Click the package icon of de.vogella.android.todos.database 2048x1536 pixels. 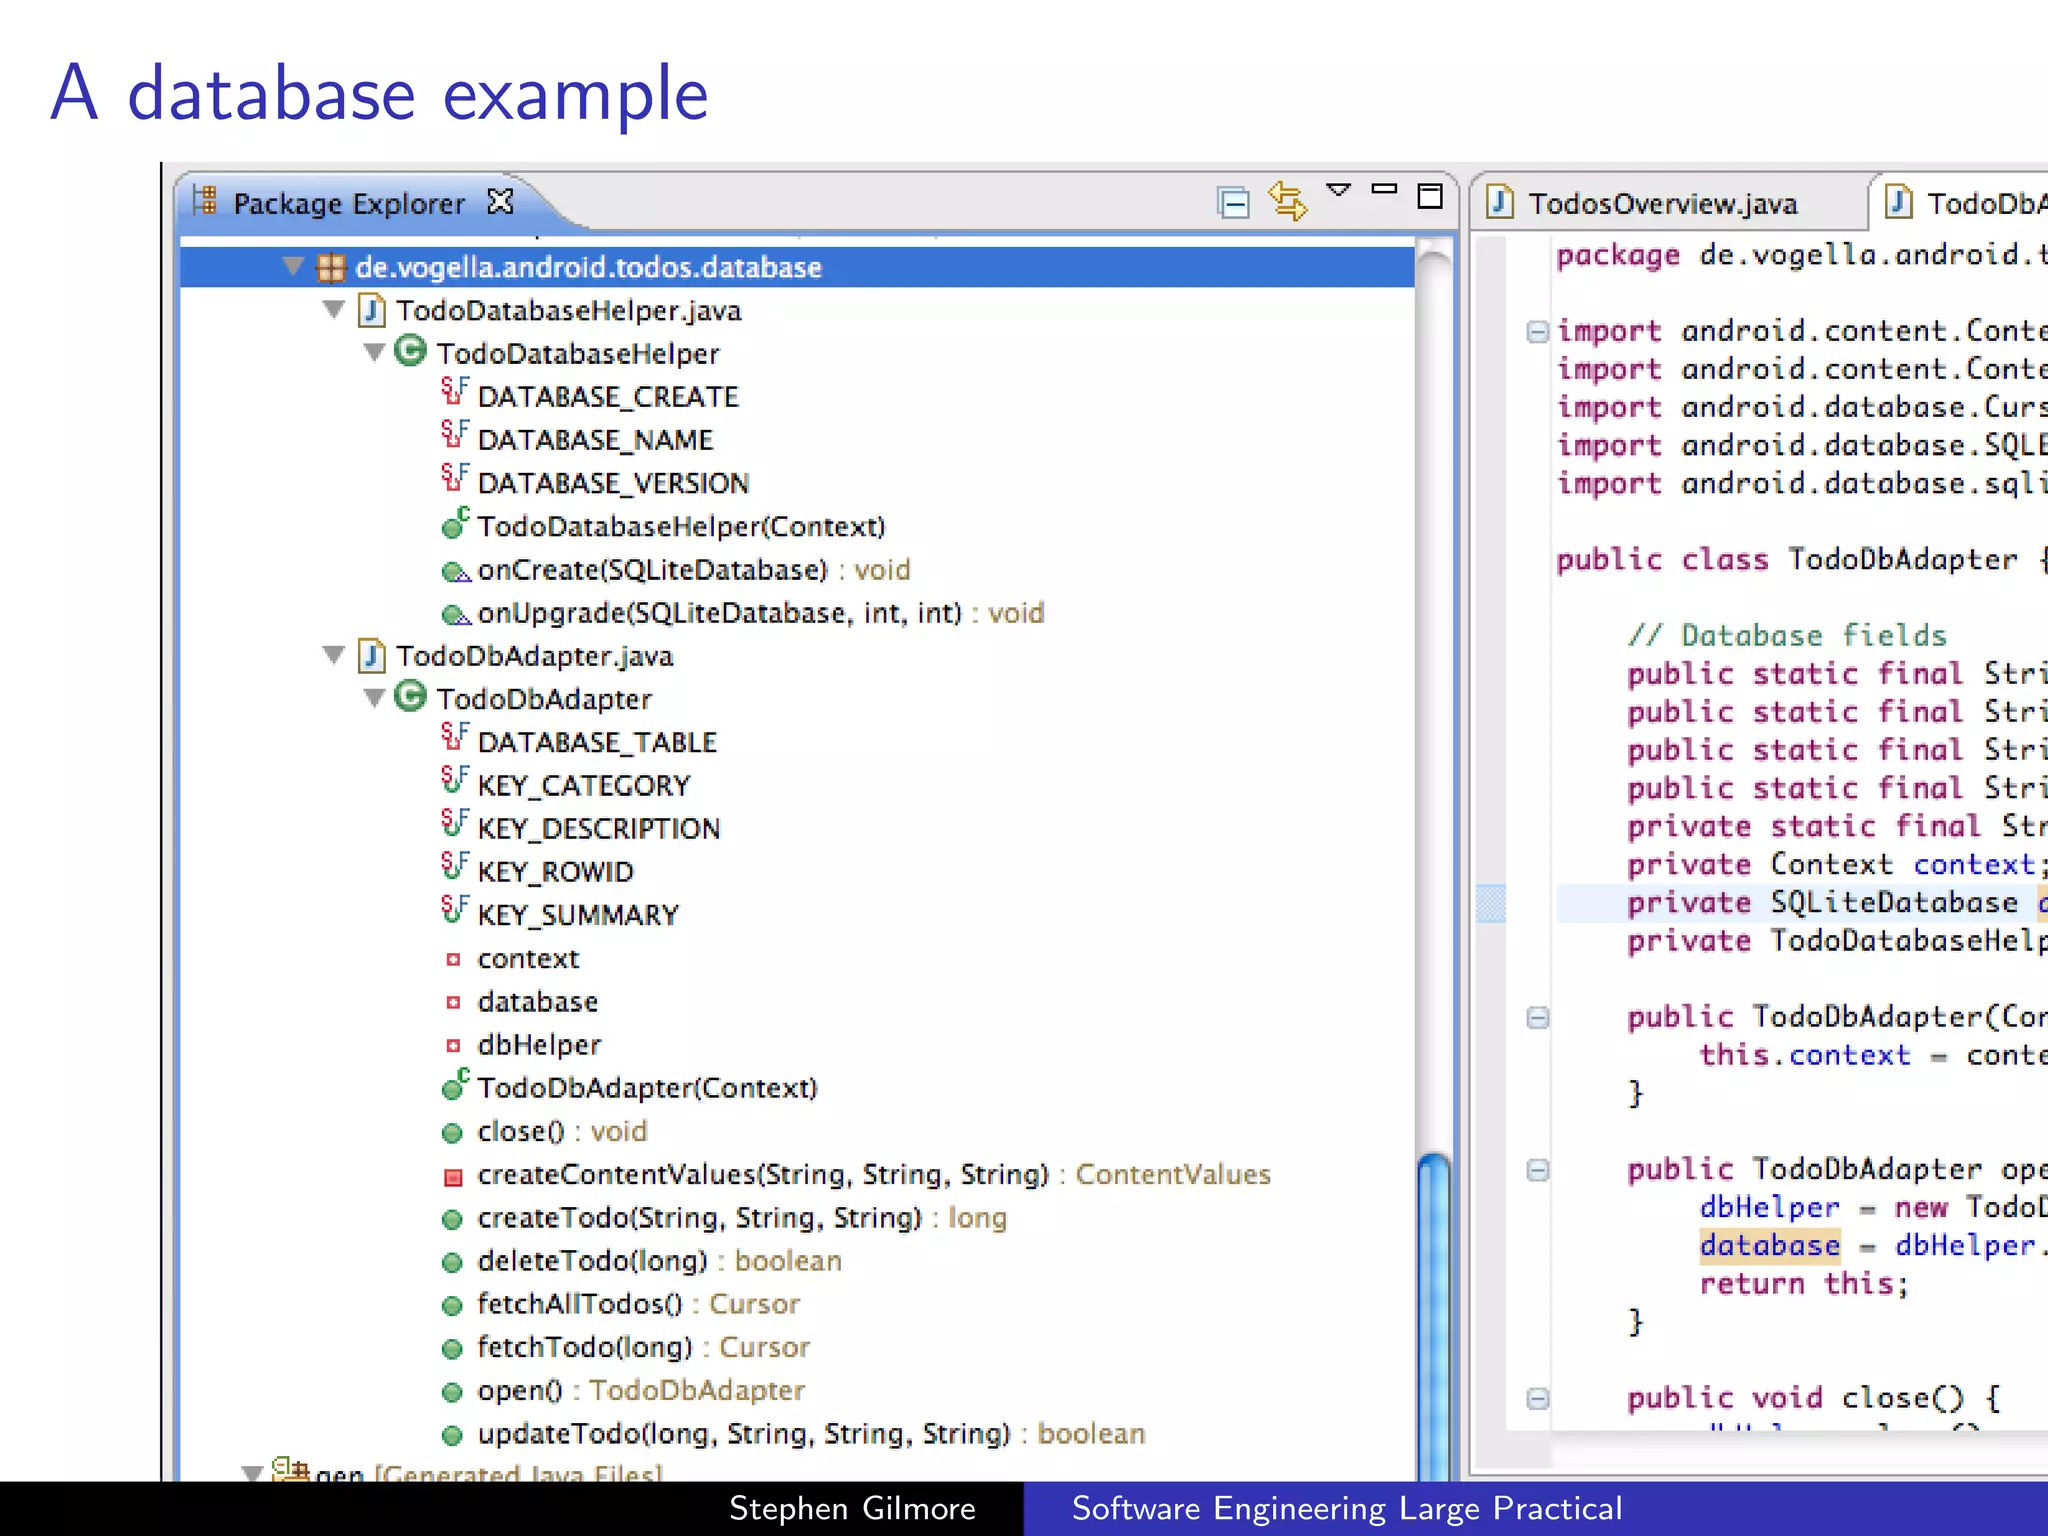coord(331,267)
